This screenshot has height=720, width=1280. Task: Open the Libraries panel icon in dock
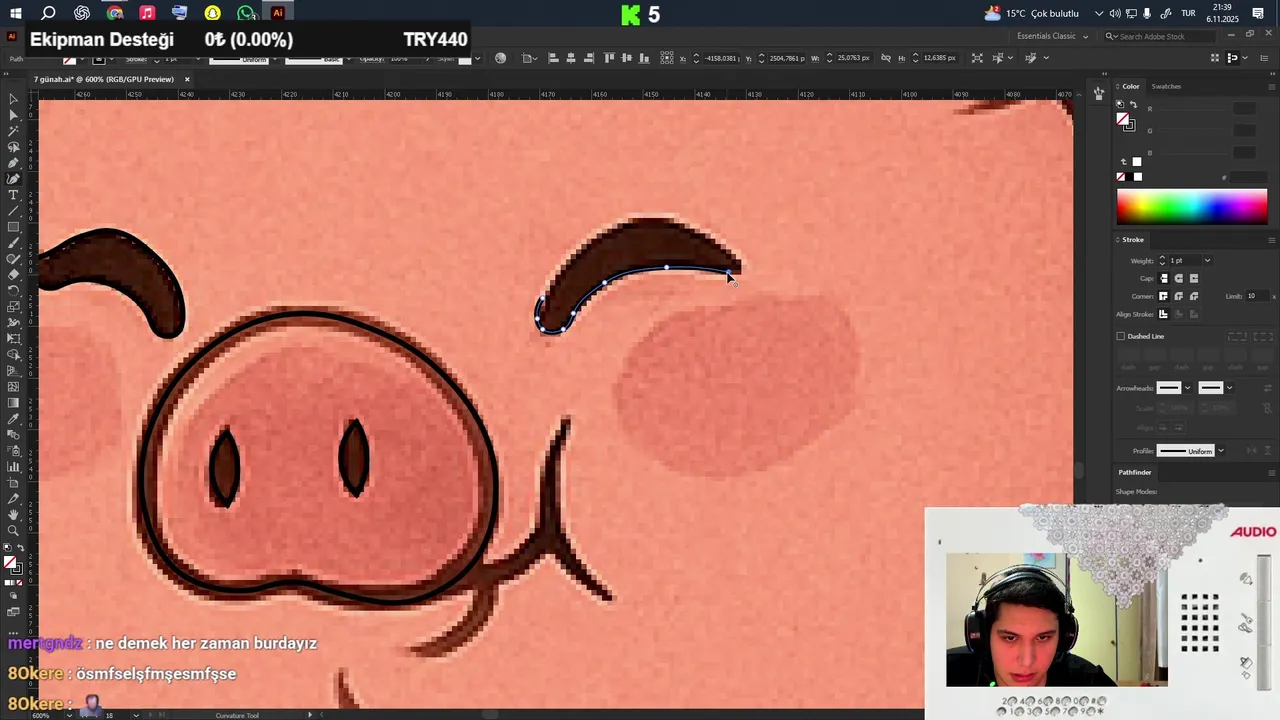pyautogui.click(x=1098, y=93)
